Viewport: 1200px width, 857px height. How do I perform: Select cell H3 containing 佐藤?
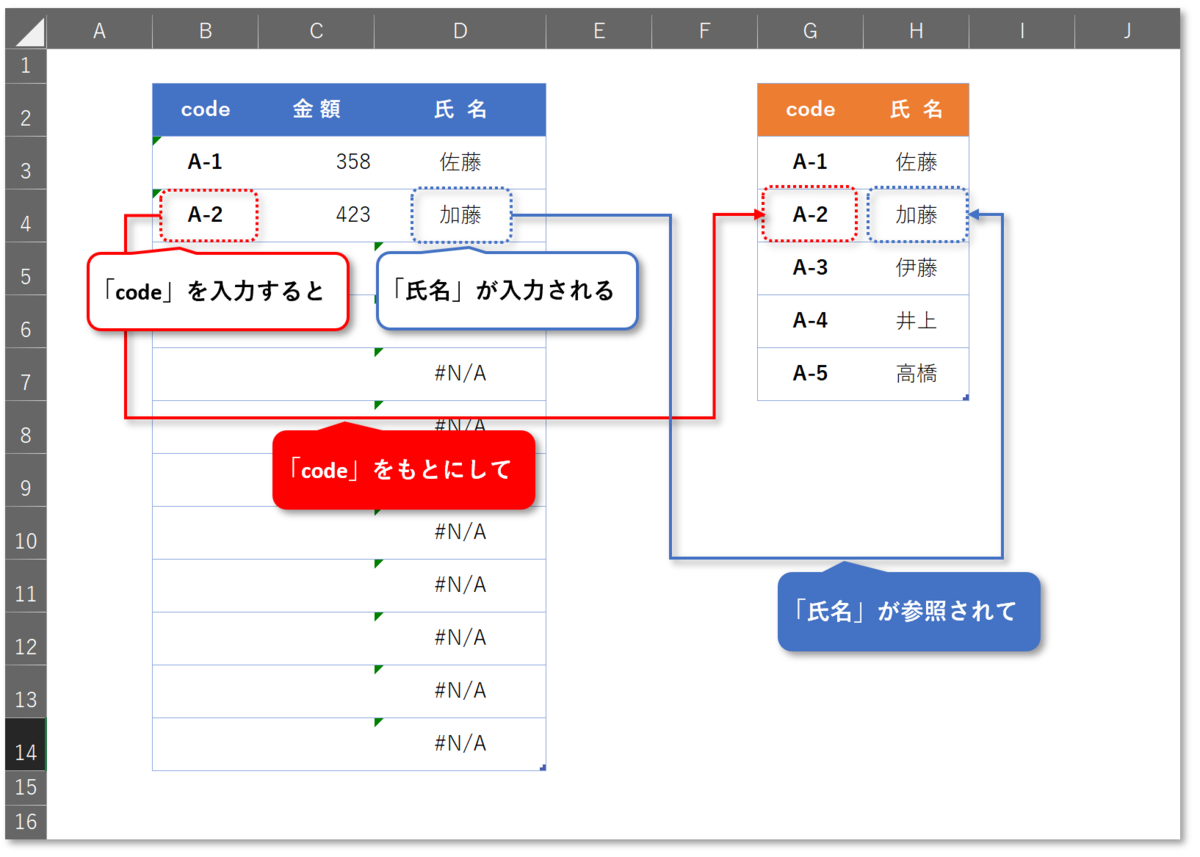pos(916,163)
